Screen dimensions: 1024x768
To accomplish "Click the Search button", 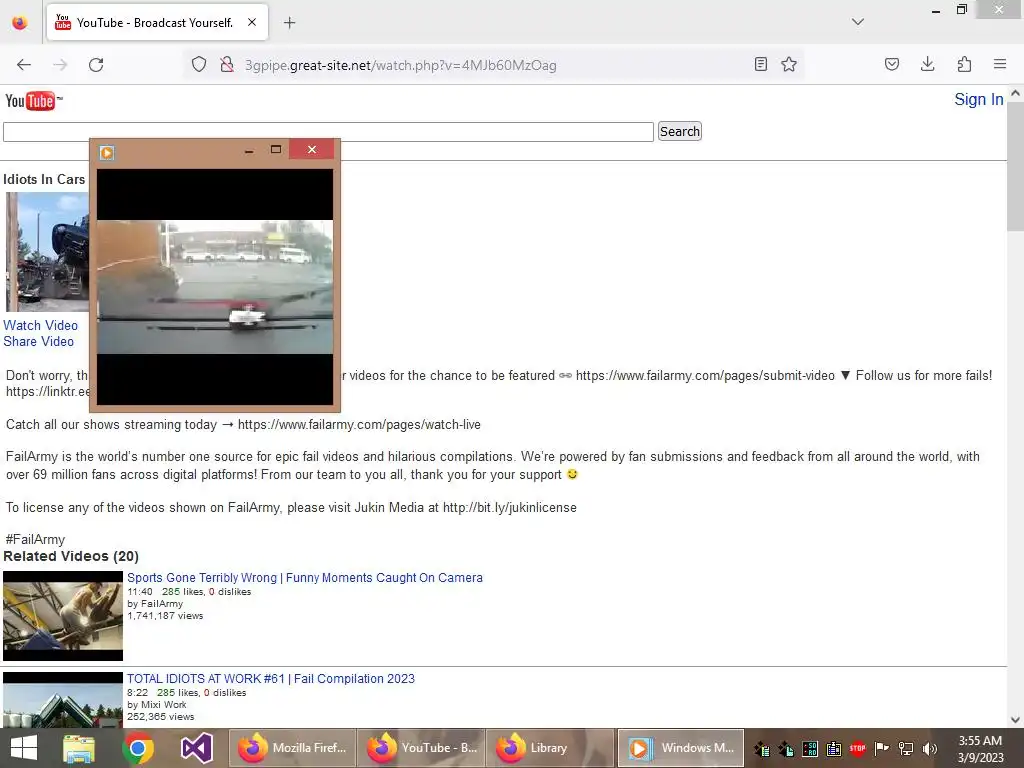I will coord(679,131).
